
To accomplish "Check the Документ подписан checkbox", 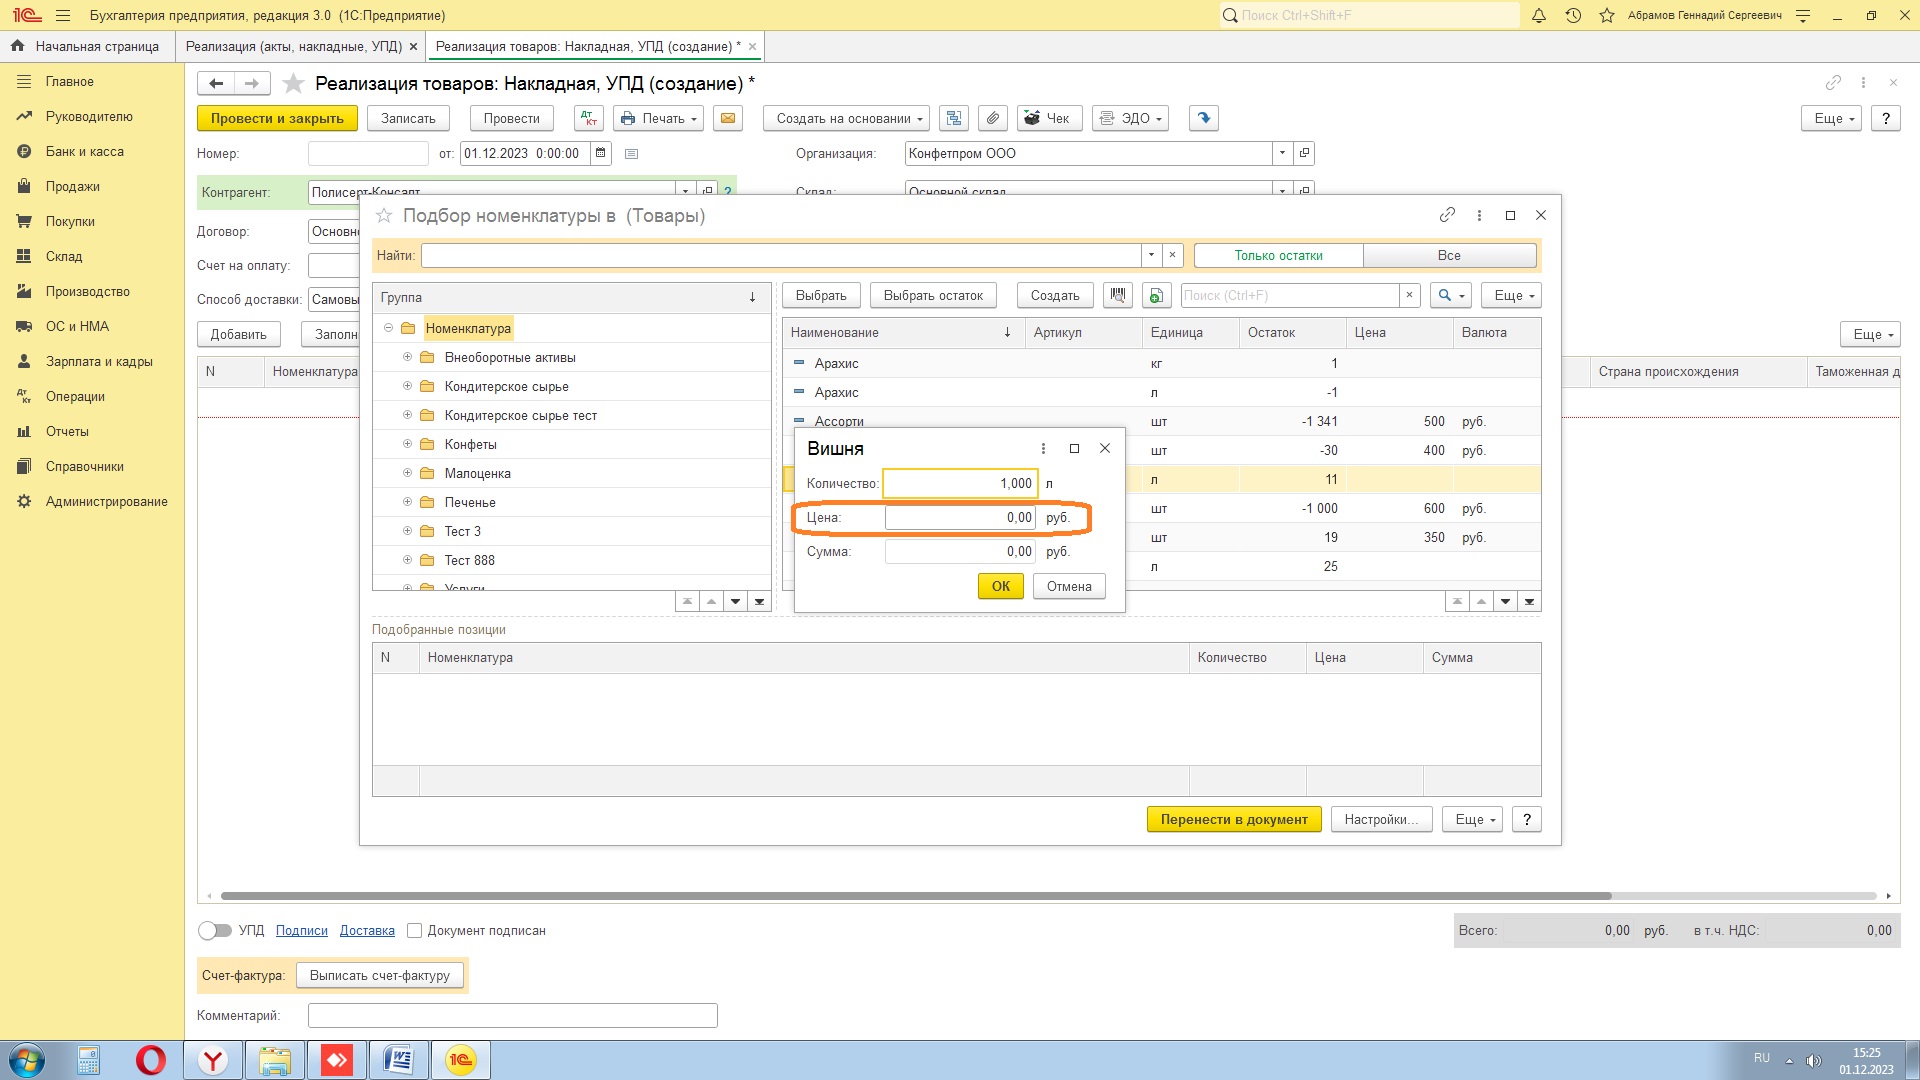I will click(x=414, y=930).
